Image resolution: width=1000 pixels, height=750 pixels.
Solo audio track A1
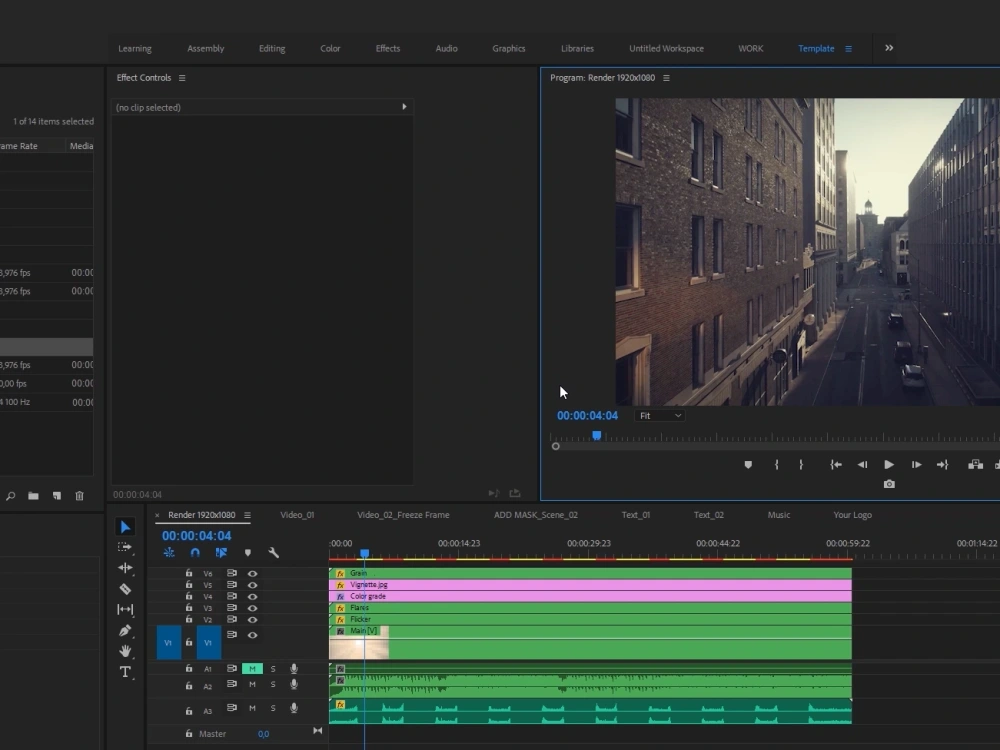coord(273,668)
